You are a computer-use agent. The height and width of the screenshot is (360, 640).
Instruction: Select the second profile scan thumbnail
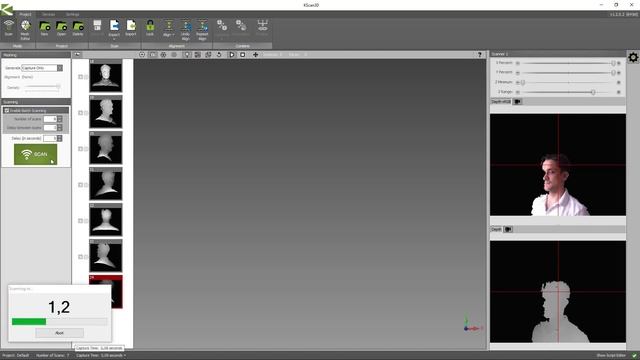pos(106,112)
